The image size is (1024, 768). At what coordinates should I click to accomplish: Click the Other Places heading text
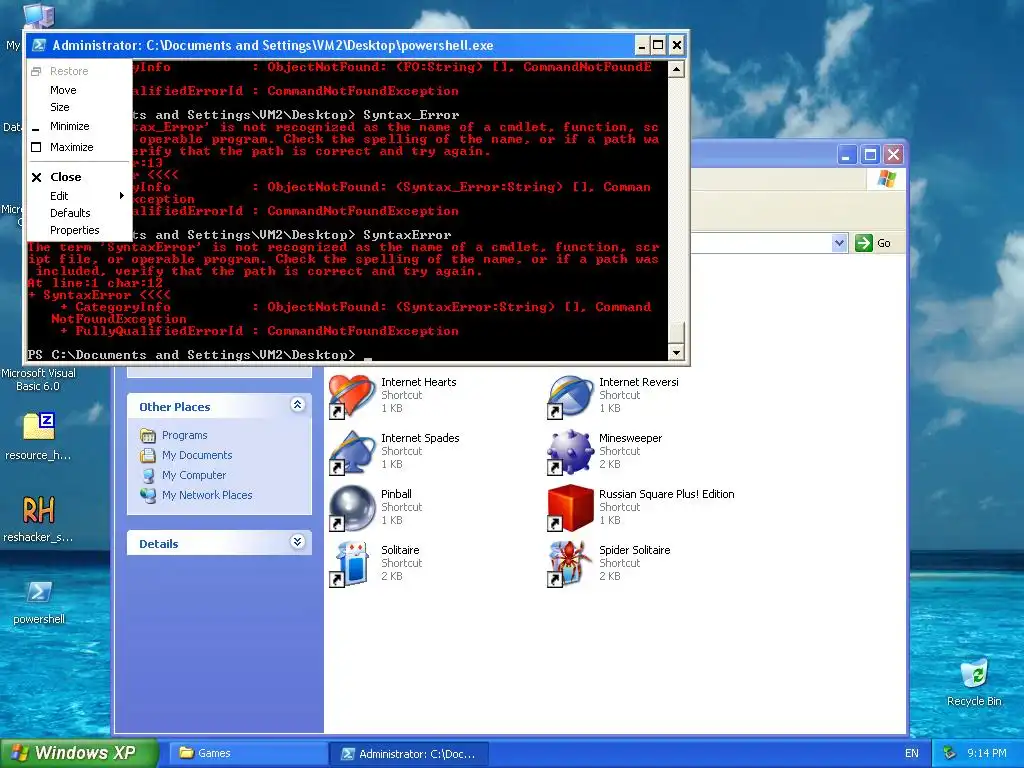(x=174, y=407)
